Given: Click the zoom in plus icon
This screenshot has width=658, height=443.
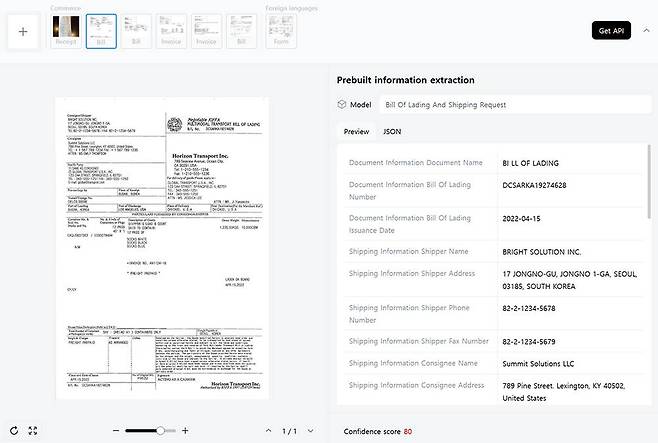Looking at the screenshot, I should [185, 430].
